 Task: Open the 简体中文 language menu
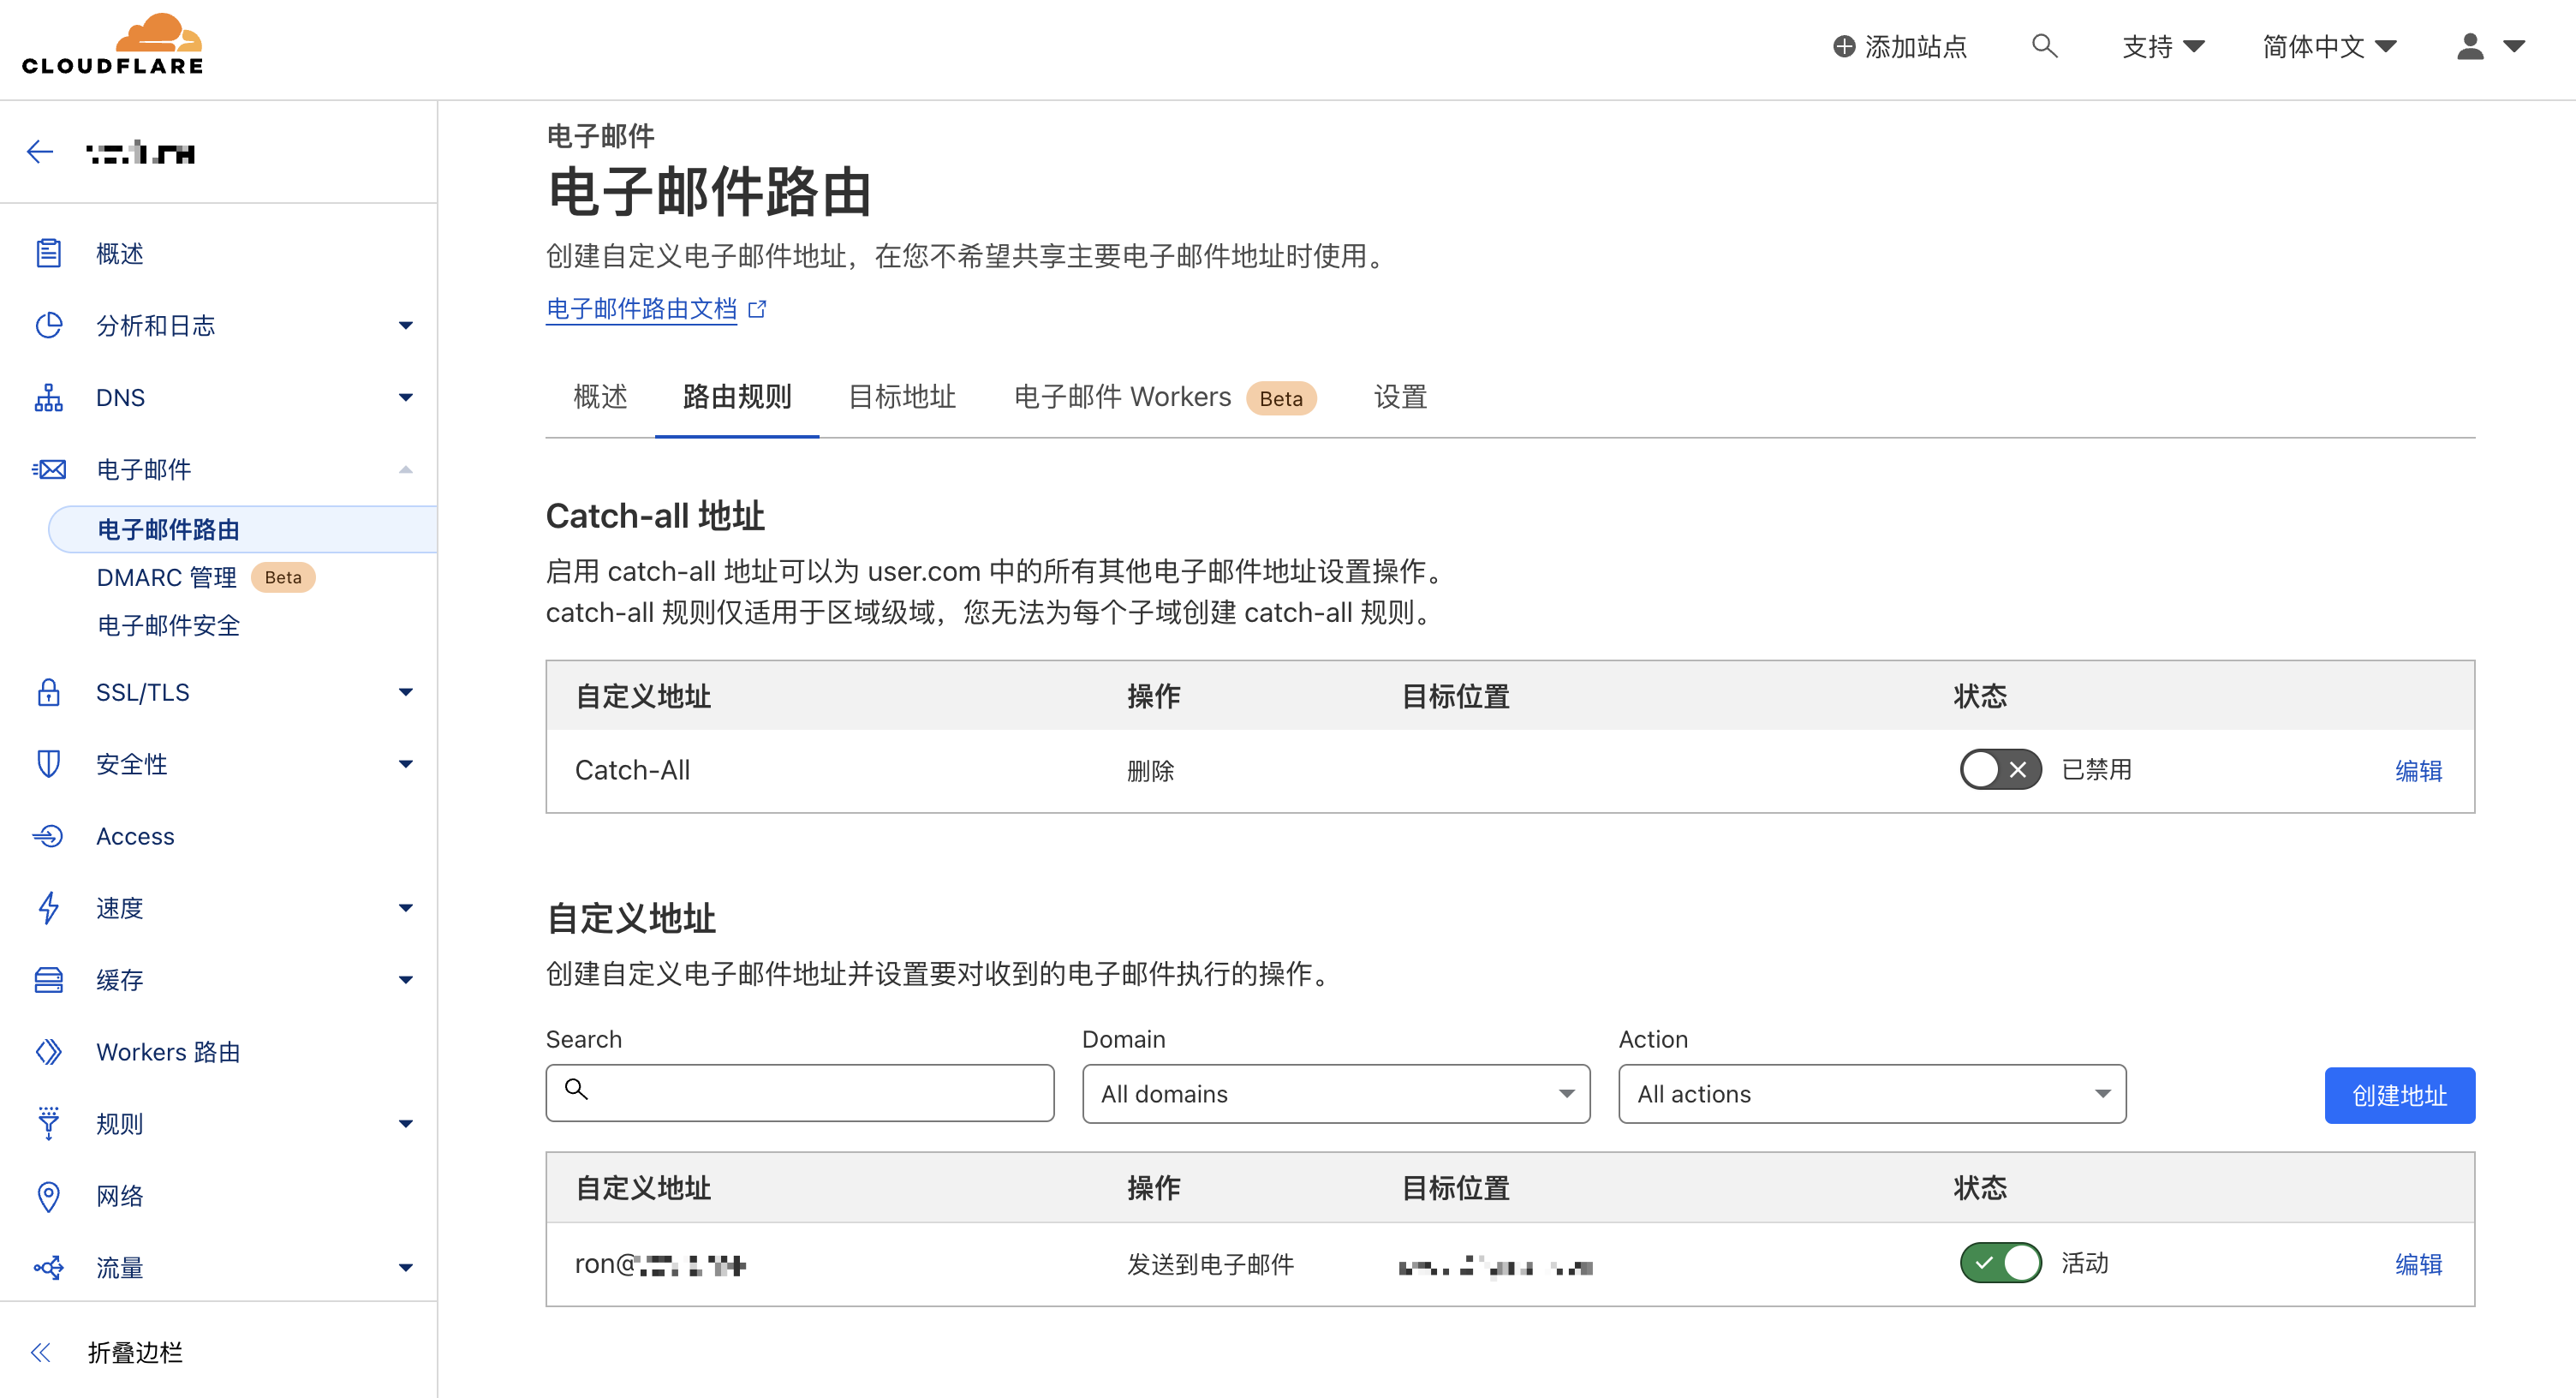[2329, 47]
